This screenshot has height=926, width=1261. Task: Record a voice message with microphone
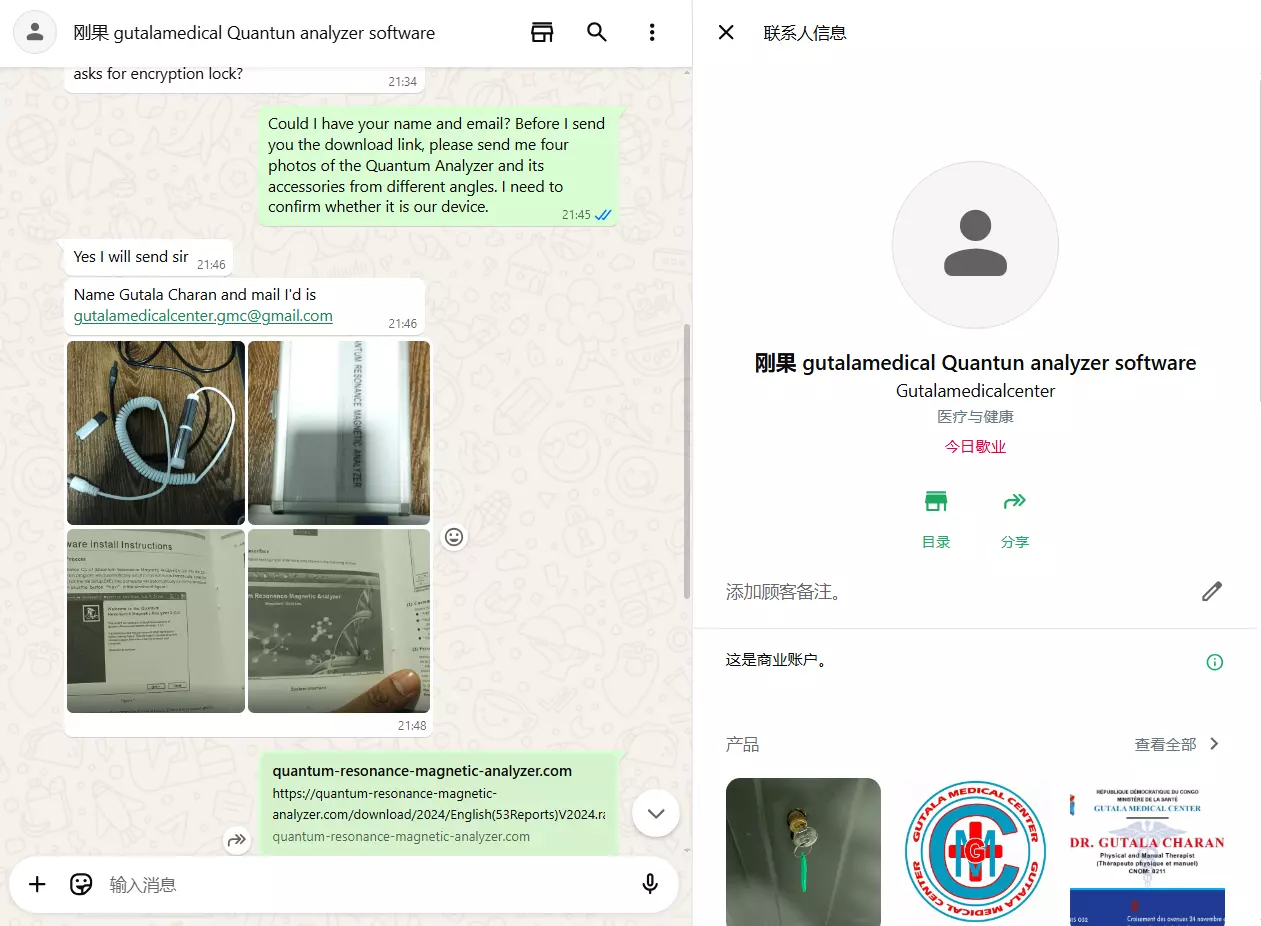coord(650,884)
